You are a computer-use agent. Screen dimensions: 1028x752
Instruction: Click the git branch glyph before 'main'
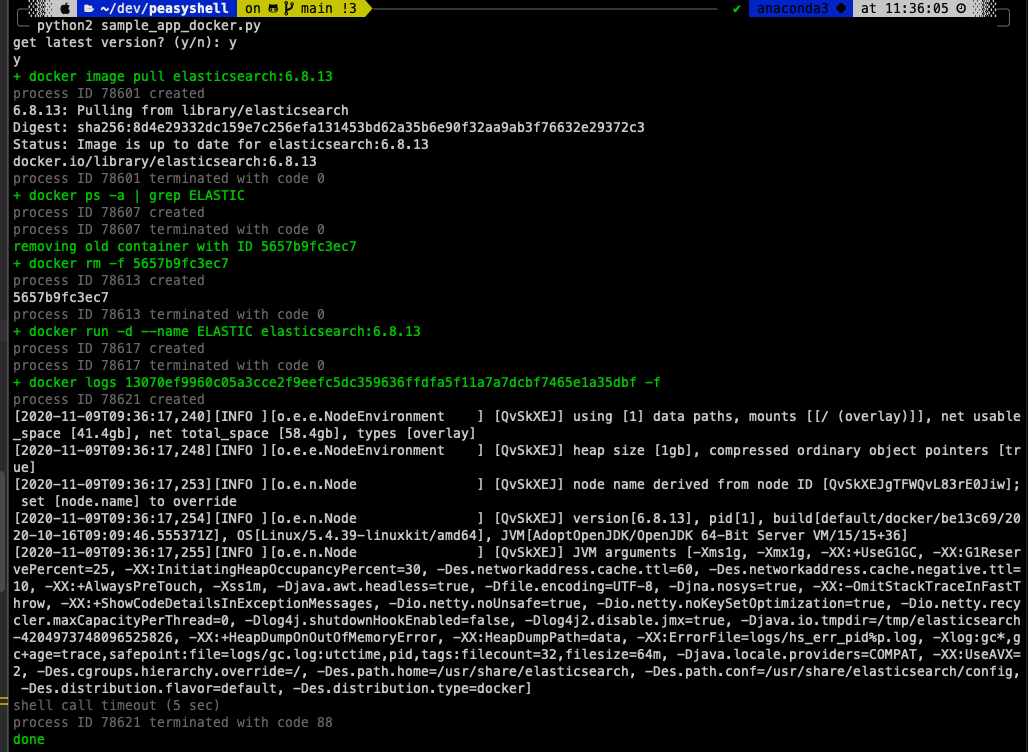[x=289, y=9]
